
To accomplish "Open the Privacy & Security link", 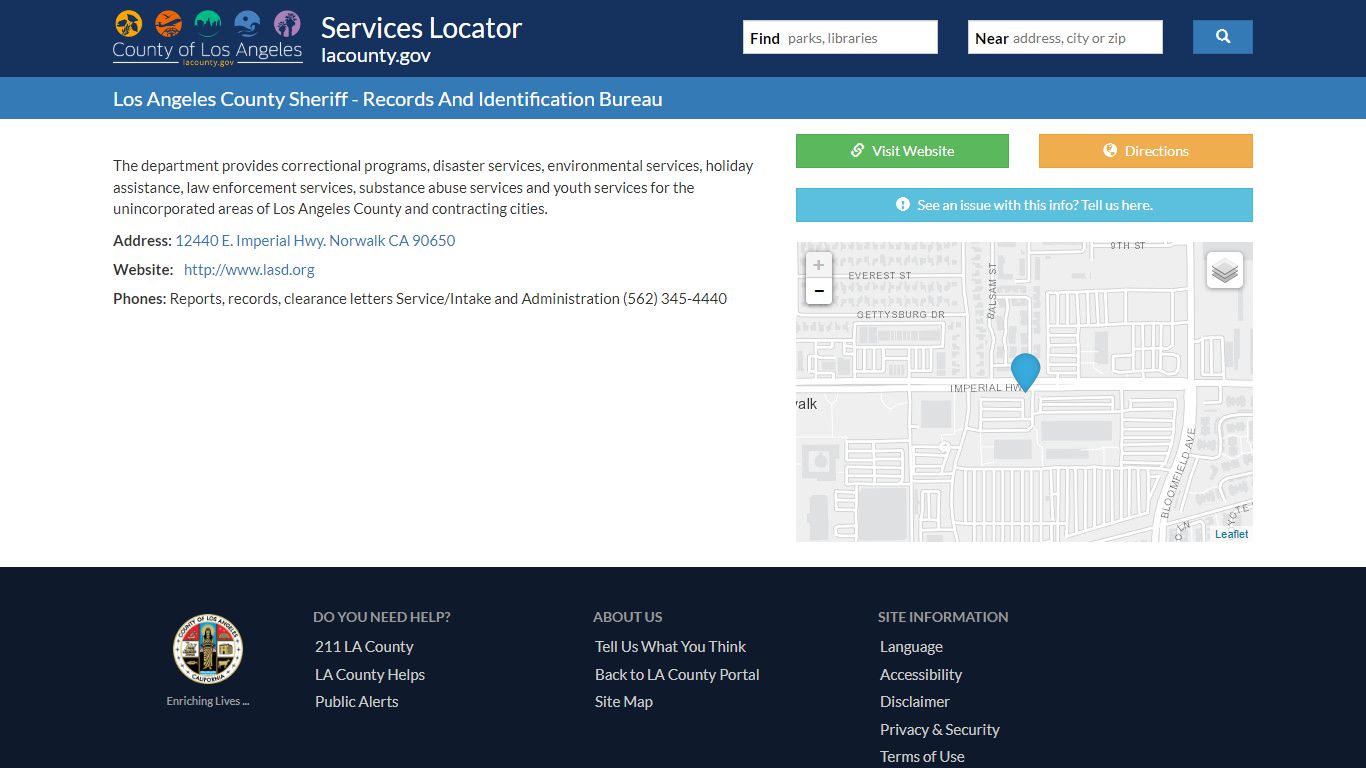I will click(940, 730).
